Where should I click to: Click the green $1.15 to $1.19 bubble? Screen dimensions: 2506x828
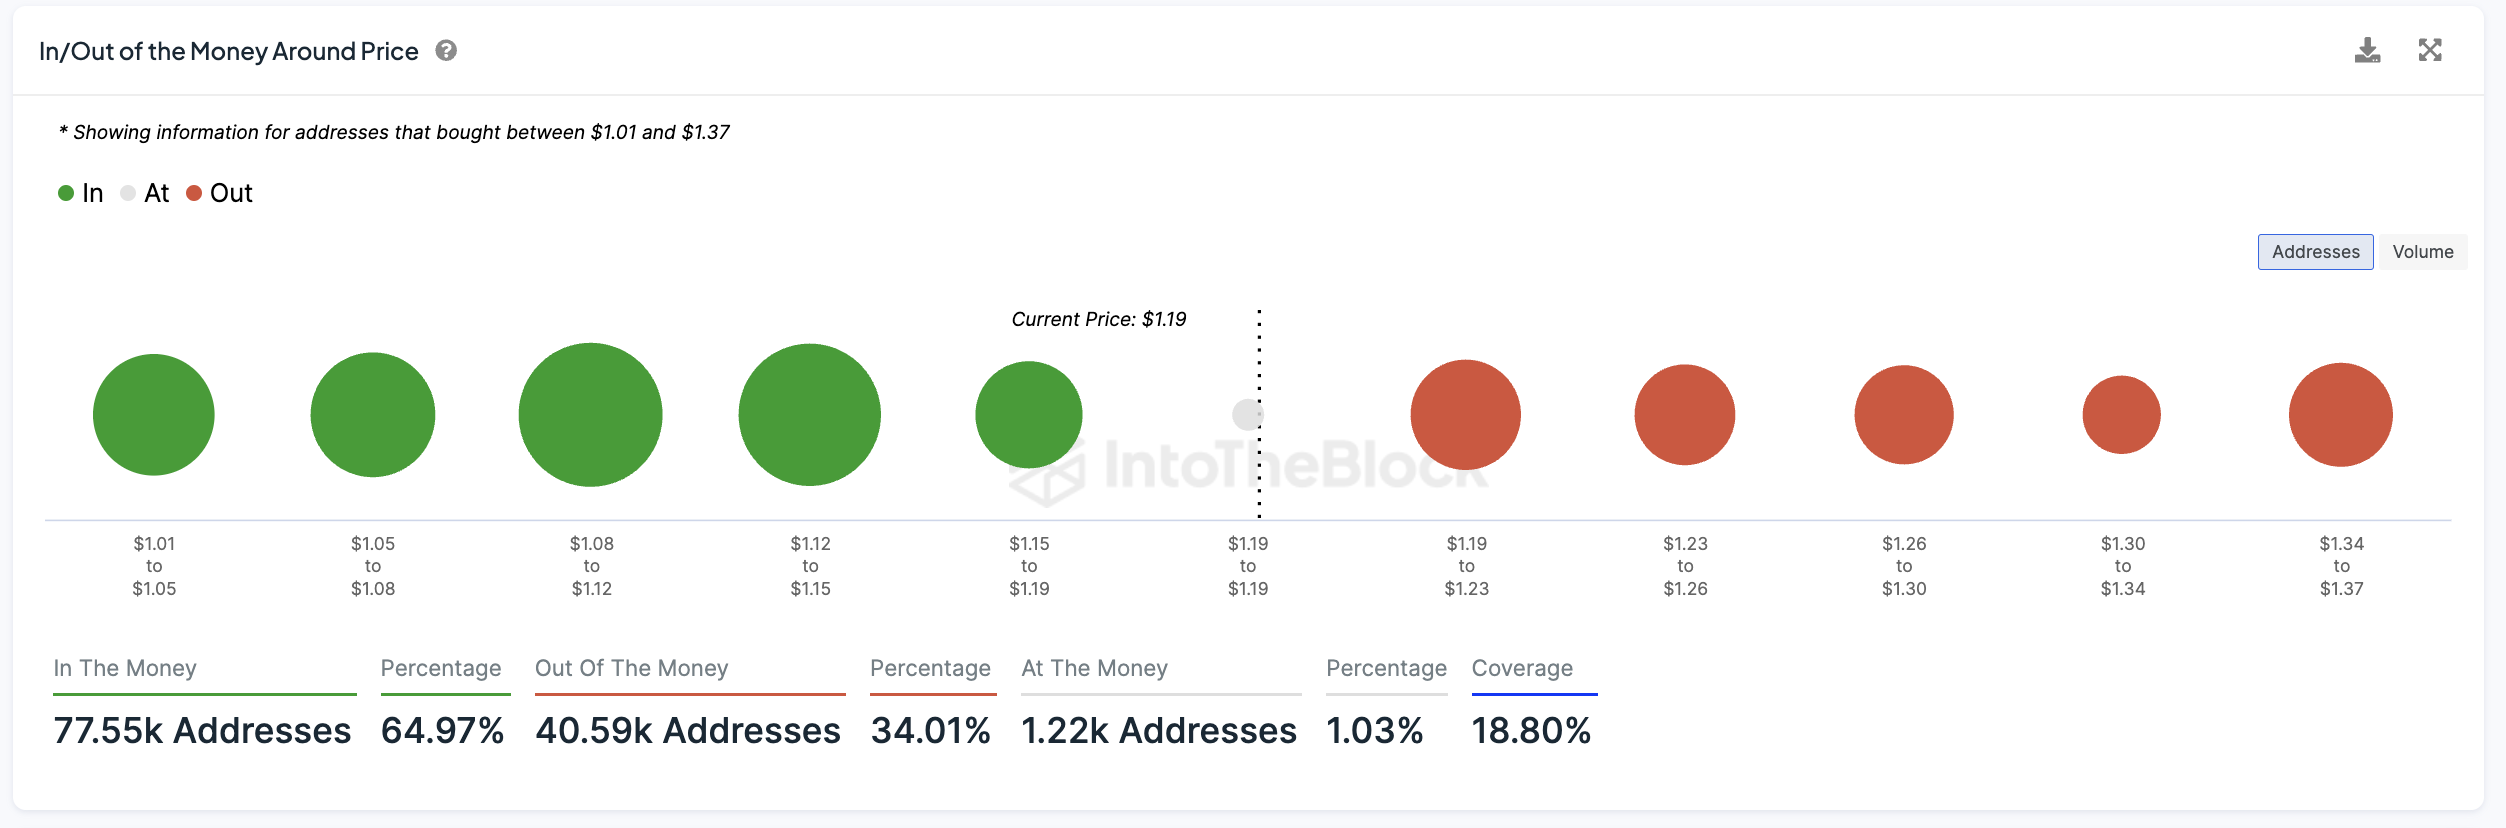click(1029, 414)
